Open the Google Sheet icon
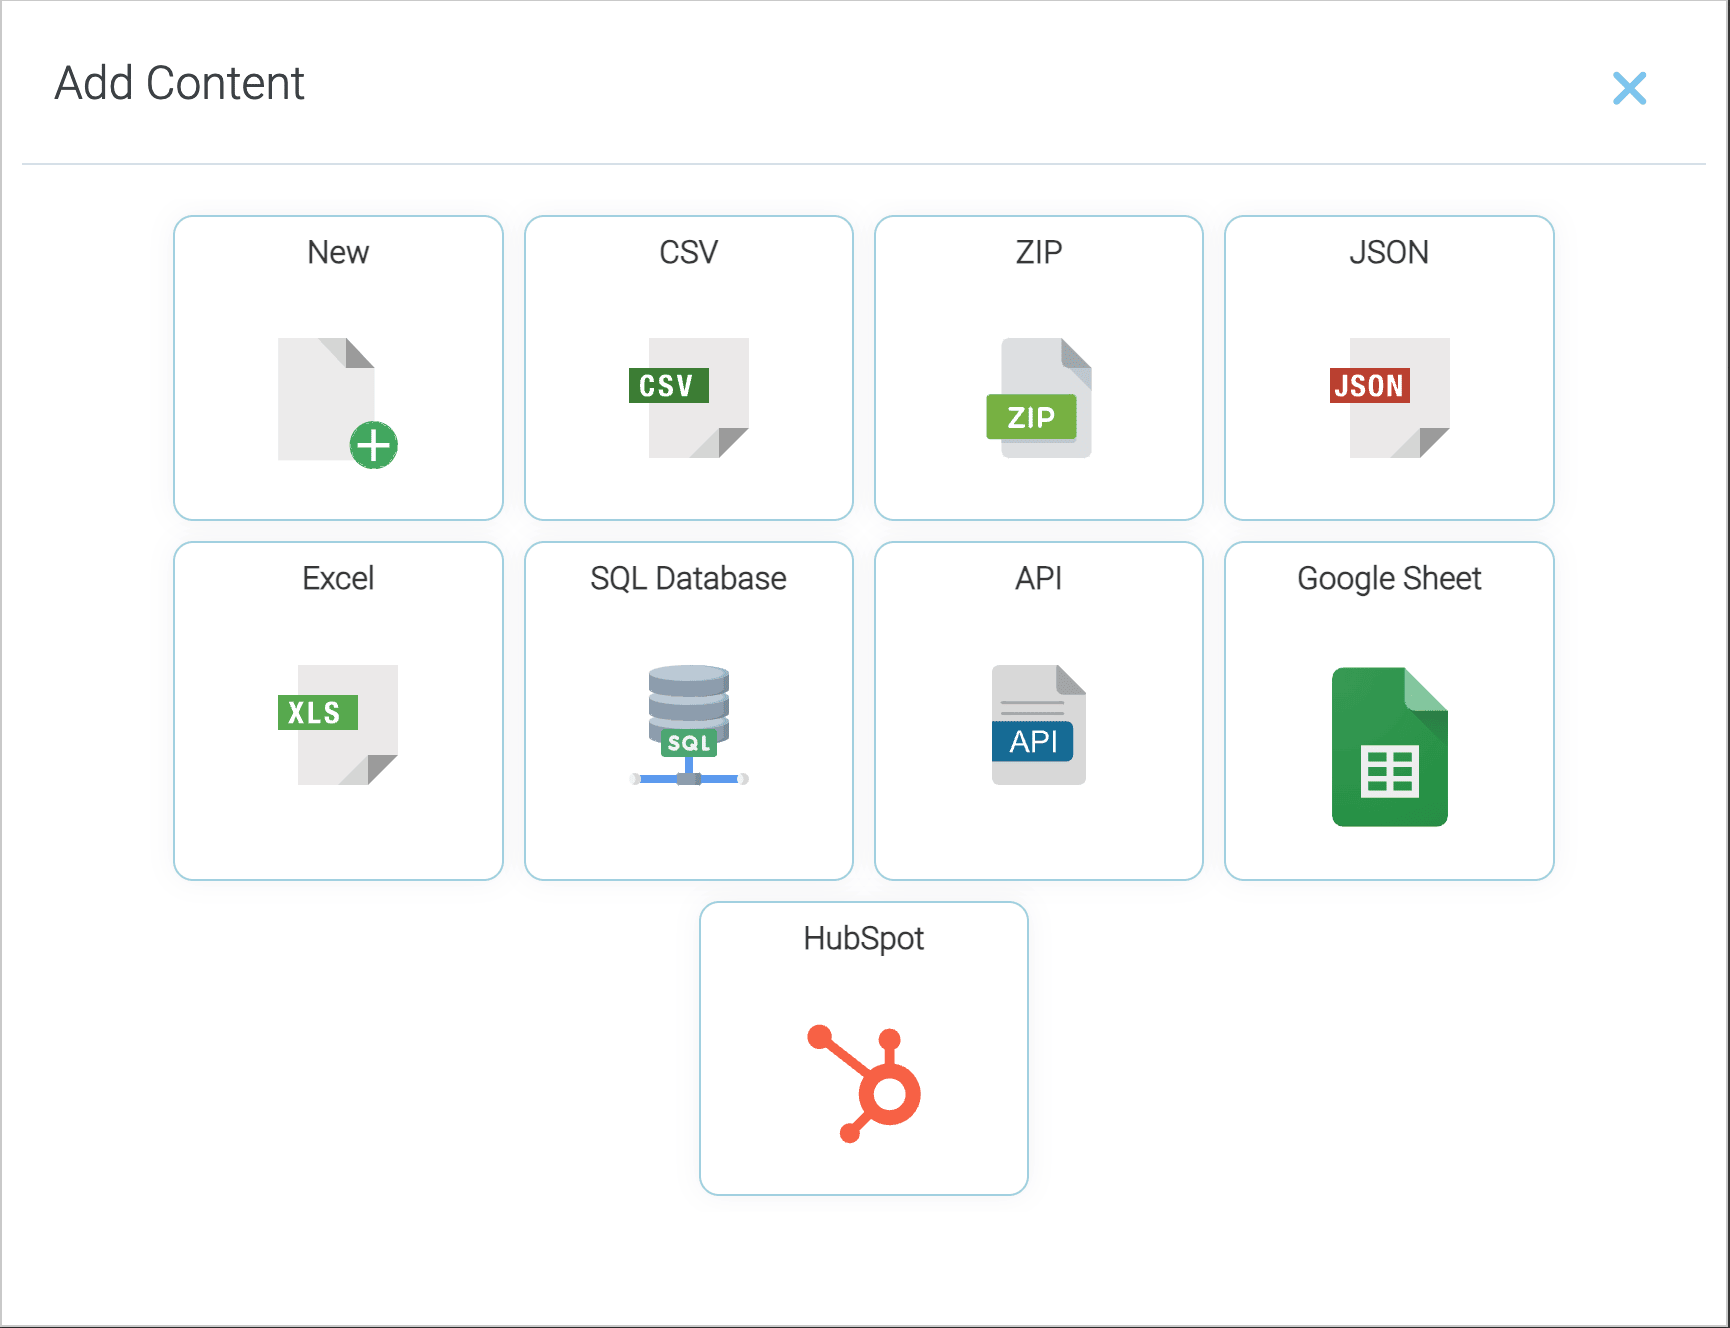 (x=1388, y=745)
